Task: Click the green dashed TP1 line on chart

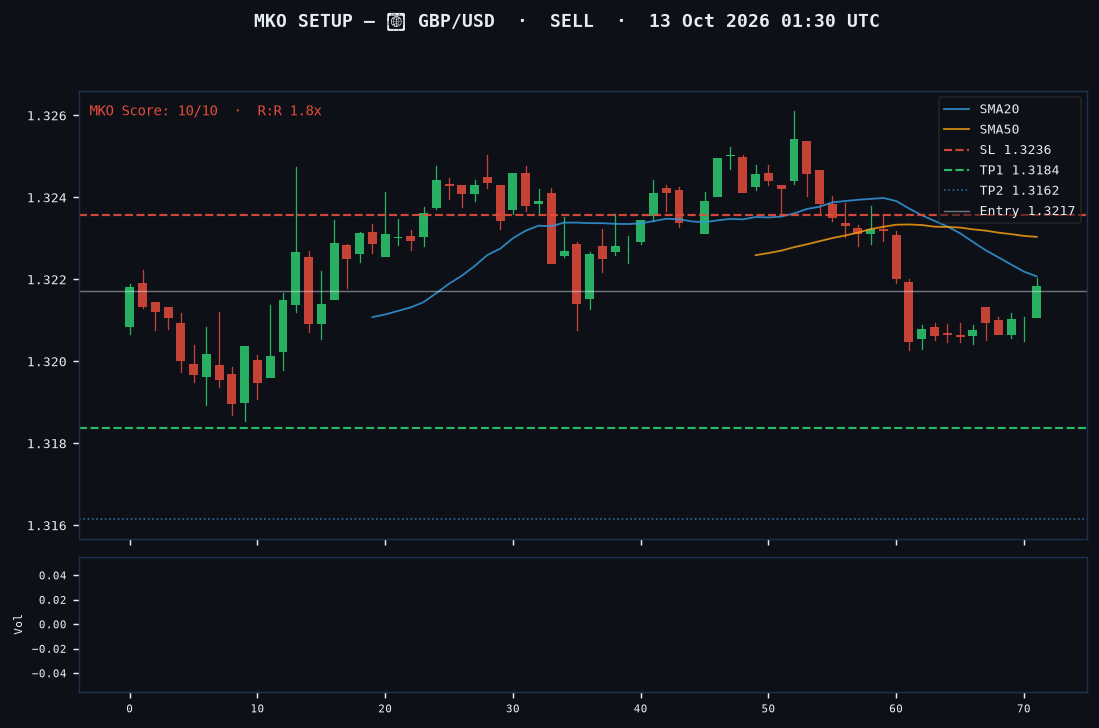Action: coord(583,427)
